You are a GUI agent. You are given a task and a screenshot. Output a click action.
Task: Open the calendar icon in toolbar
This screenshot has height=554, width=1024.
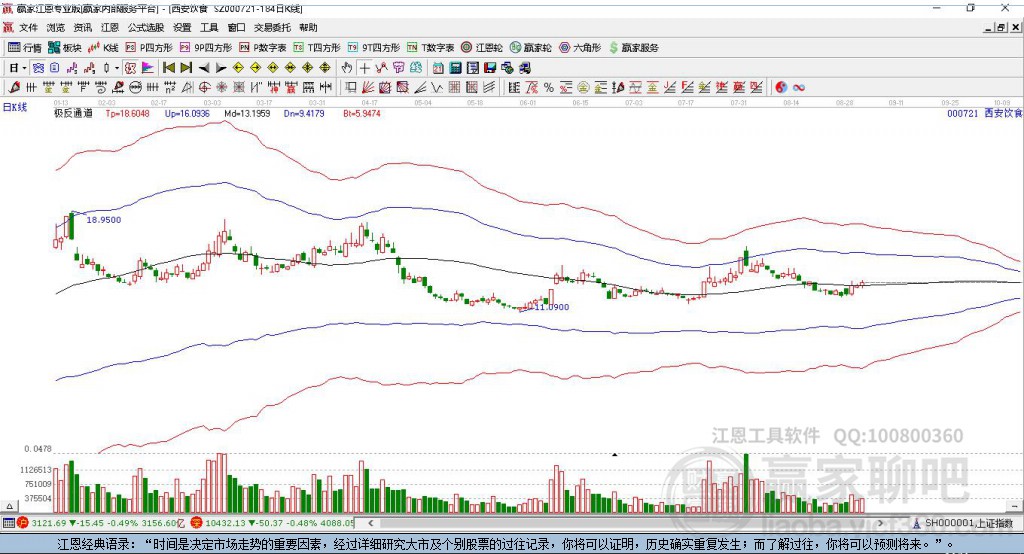[x=438, y=68]
